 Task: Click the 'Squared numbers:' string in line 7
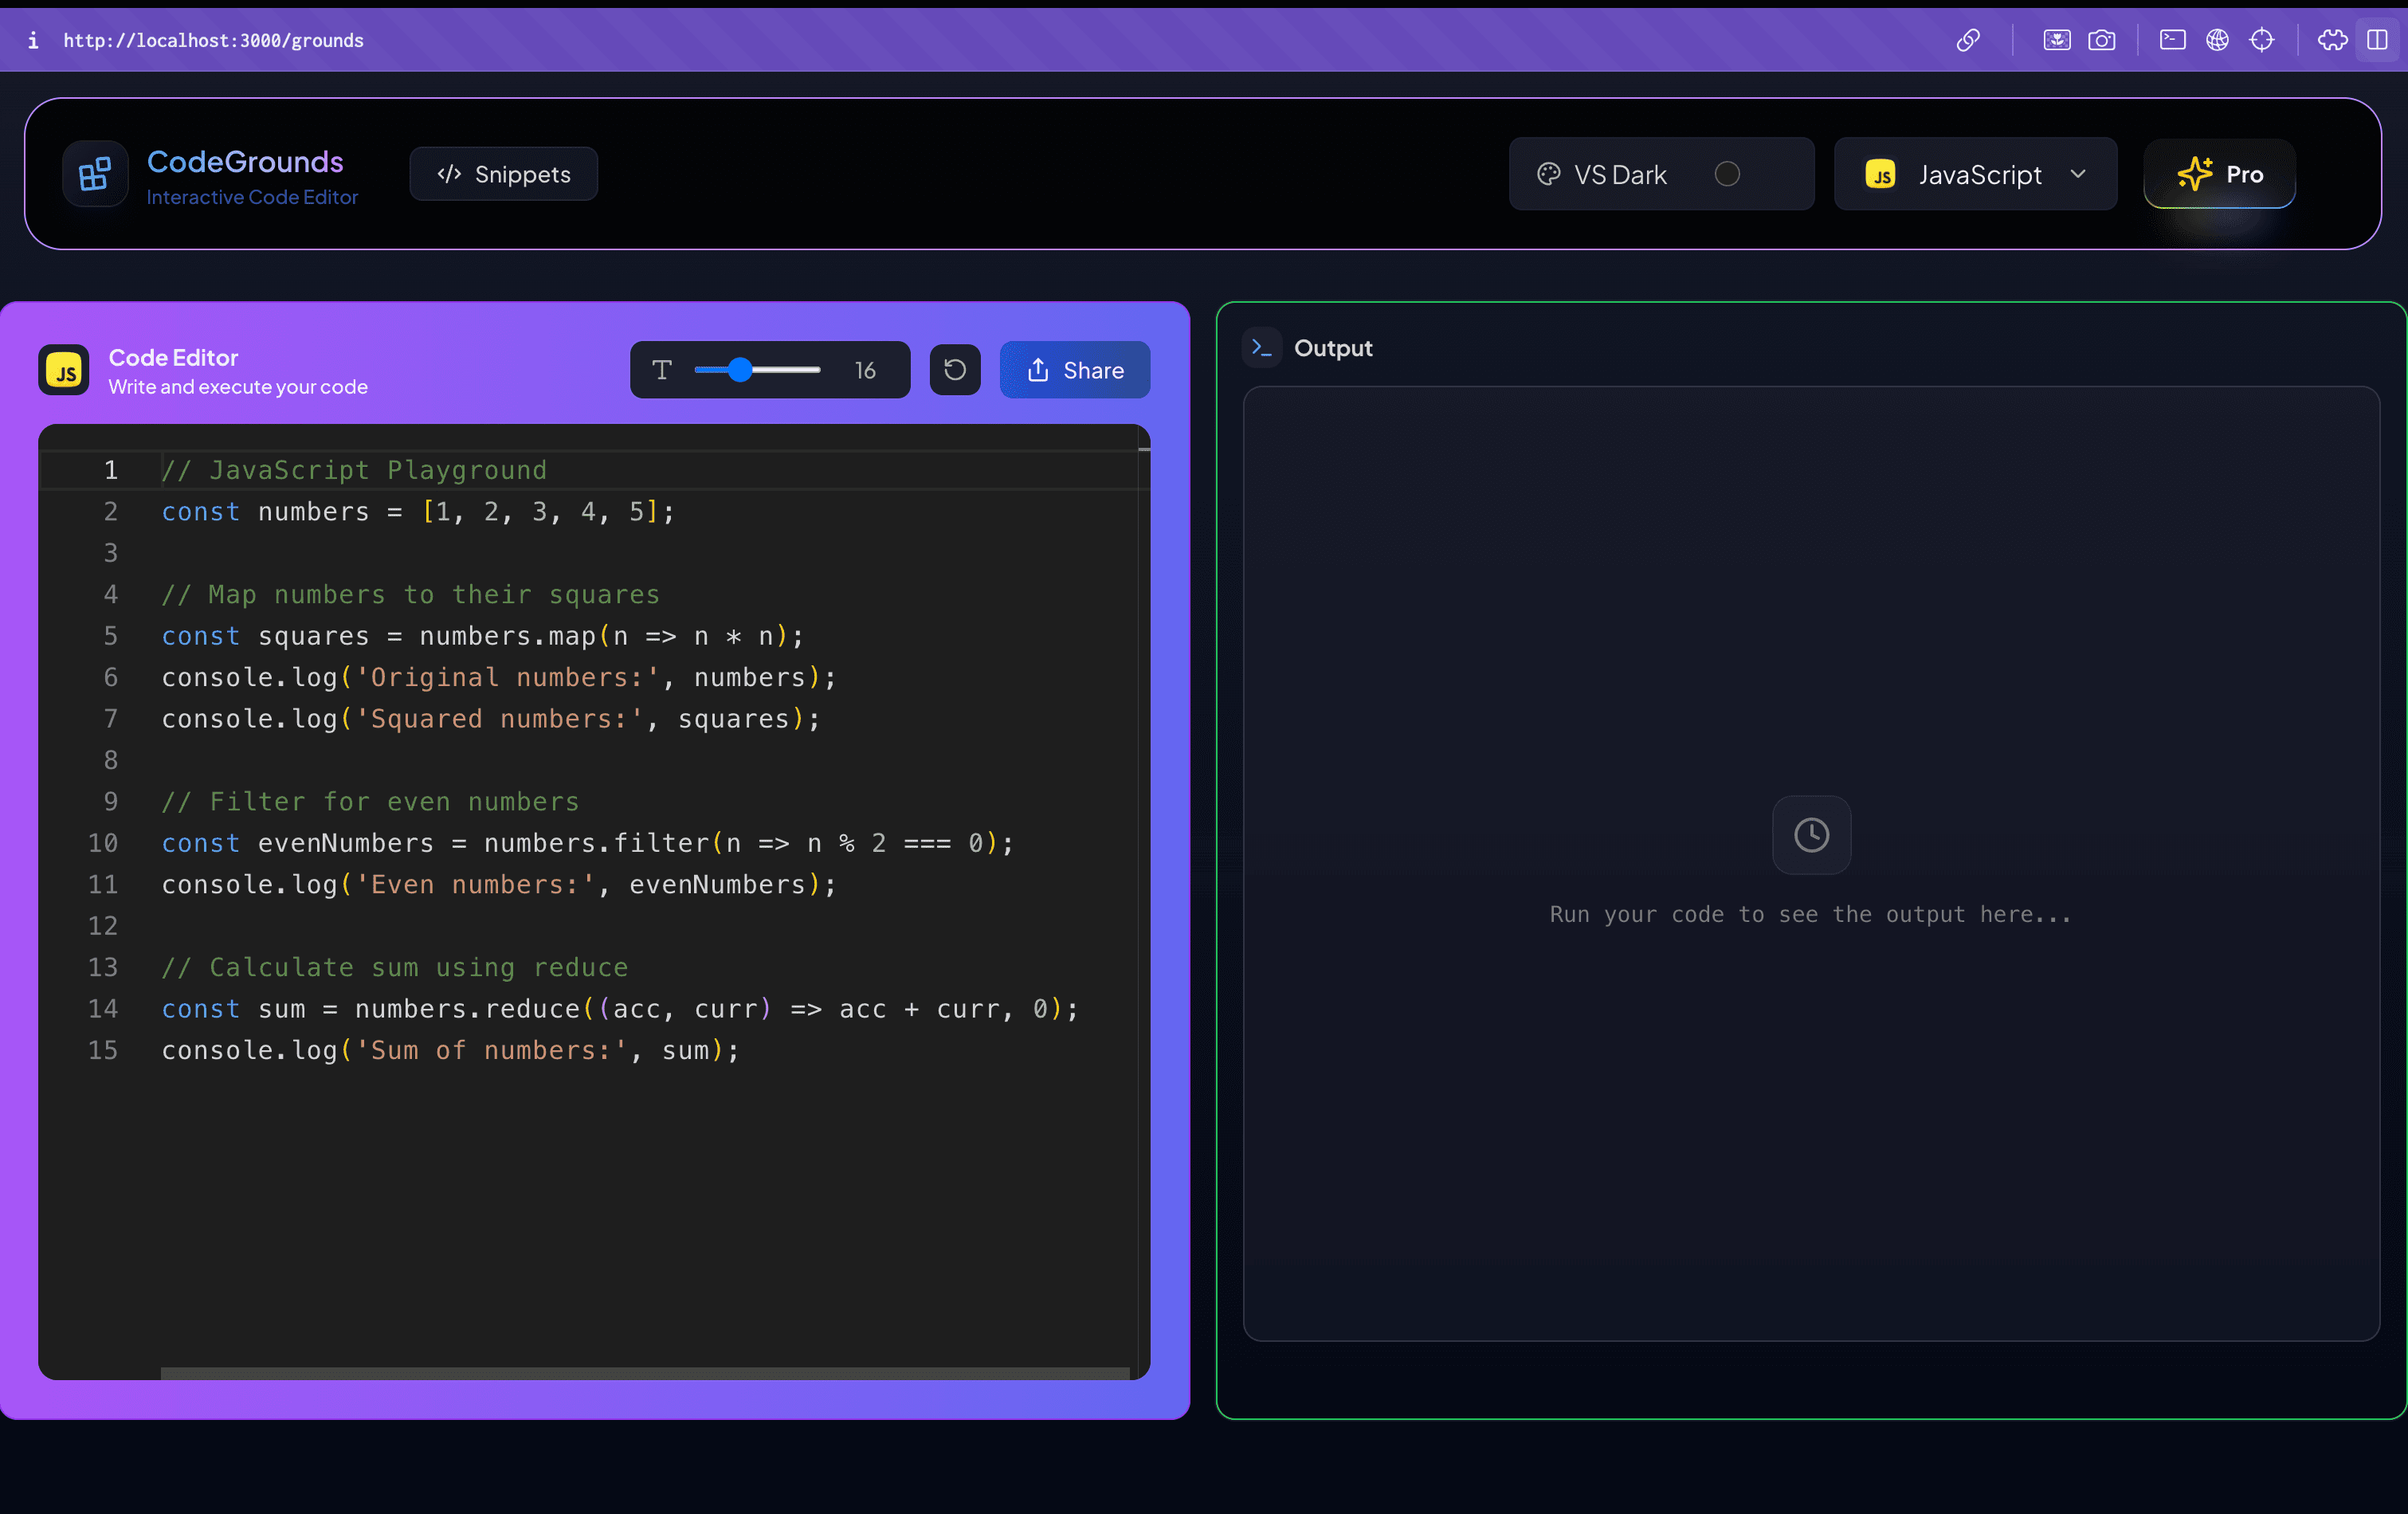tap(500, 719)
